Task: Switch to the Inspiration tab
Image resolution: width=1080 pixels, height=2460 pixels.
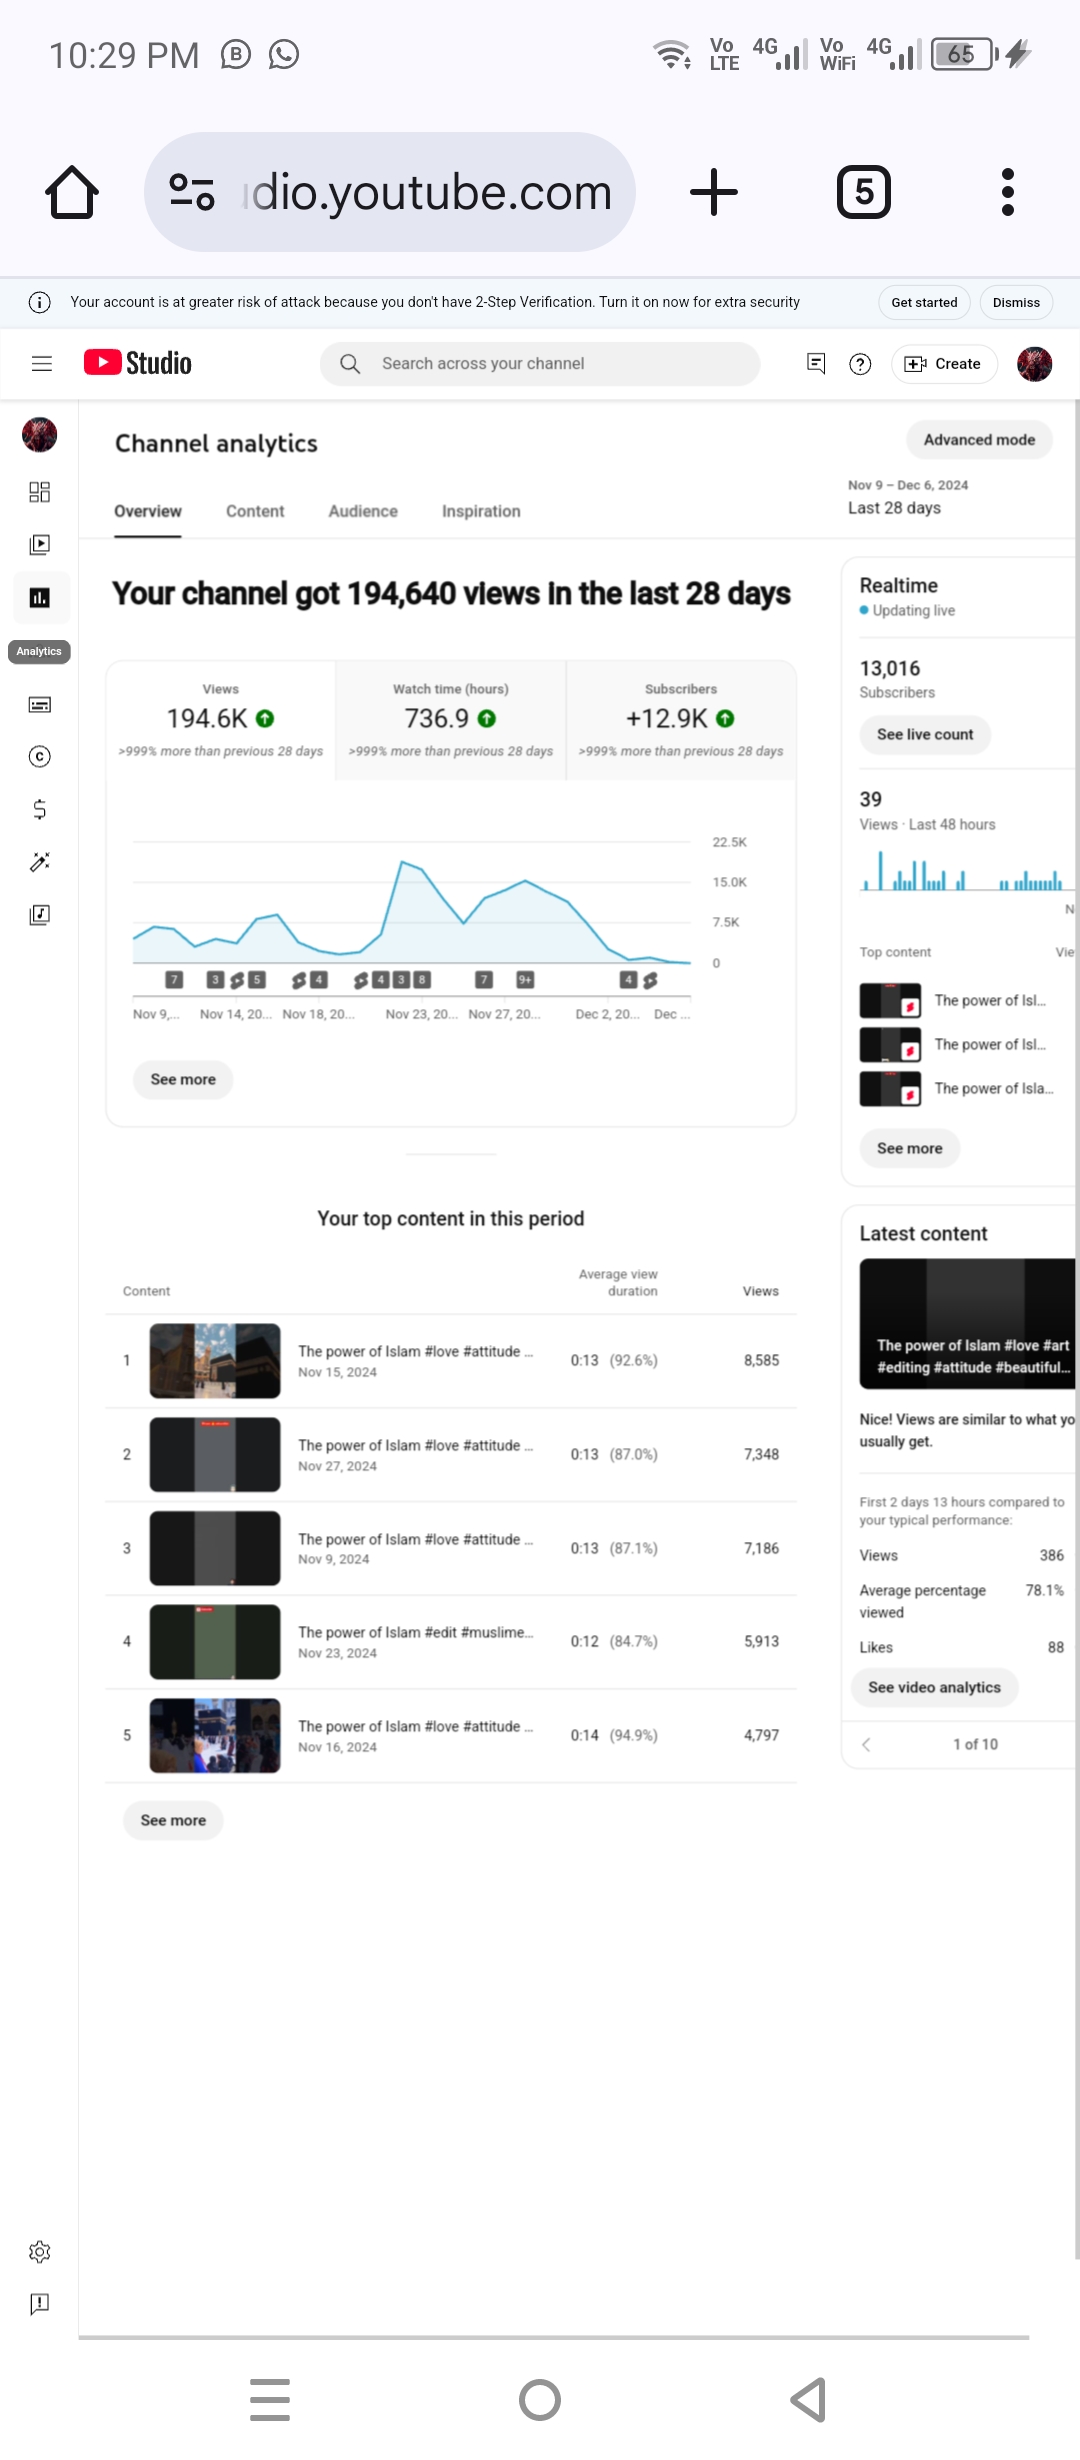Action: click(481, 511)
